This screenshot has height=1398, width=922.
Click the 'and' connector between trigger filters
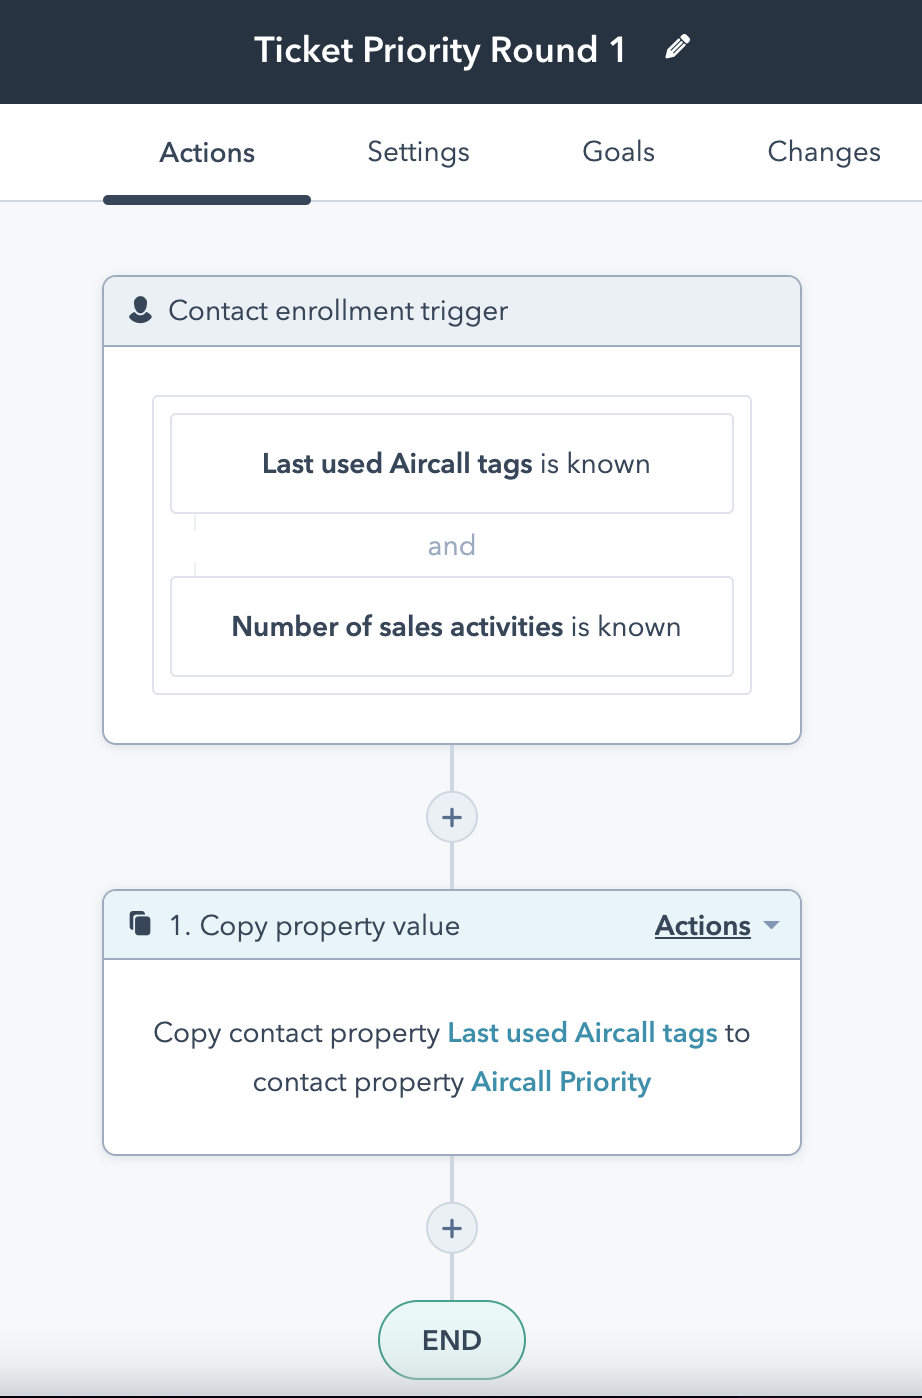(x=452, y=546)
